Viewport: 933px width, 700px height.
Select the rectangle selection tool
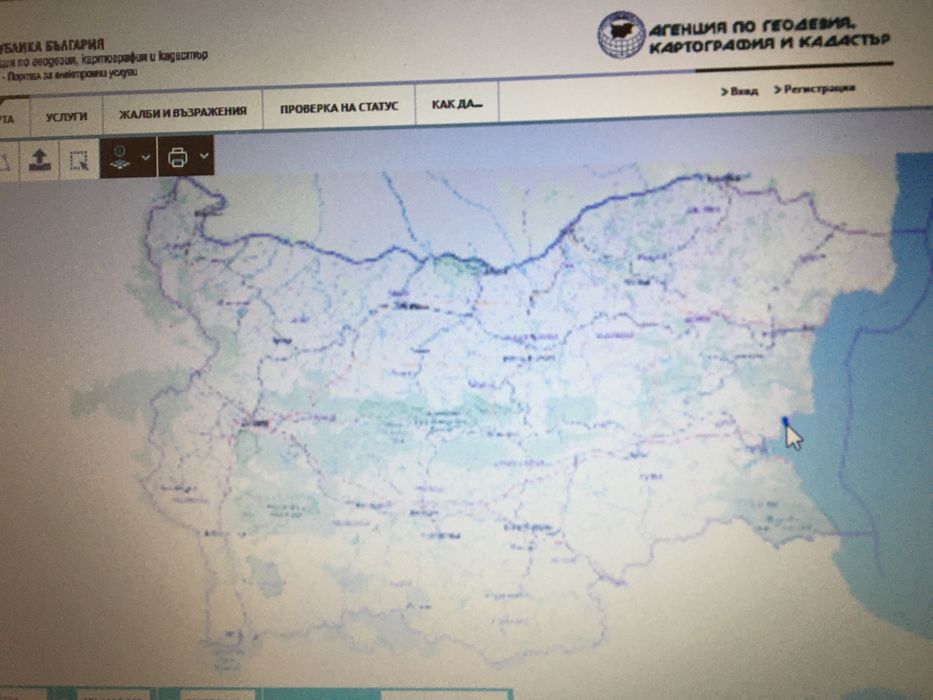pos(79,160)
